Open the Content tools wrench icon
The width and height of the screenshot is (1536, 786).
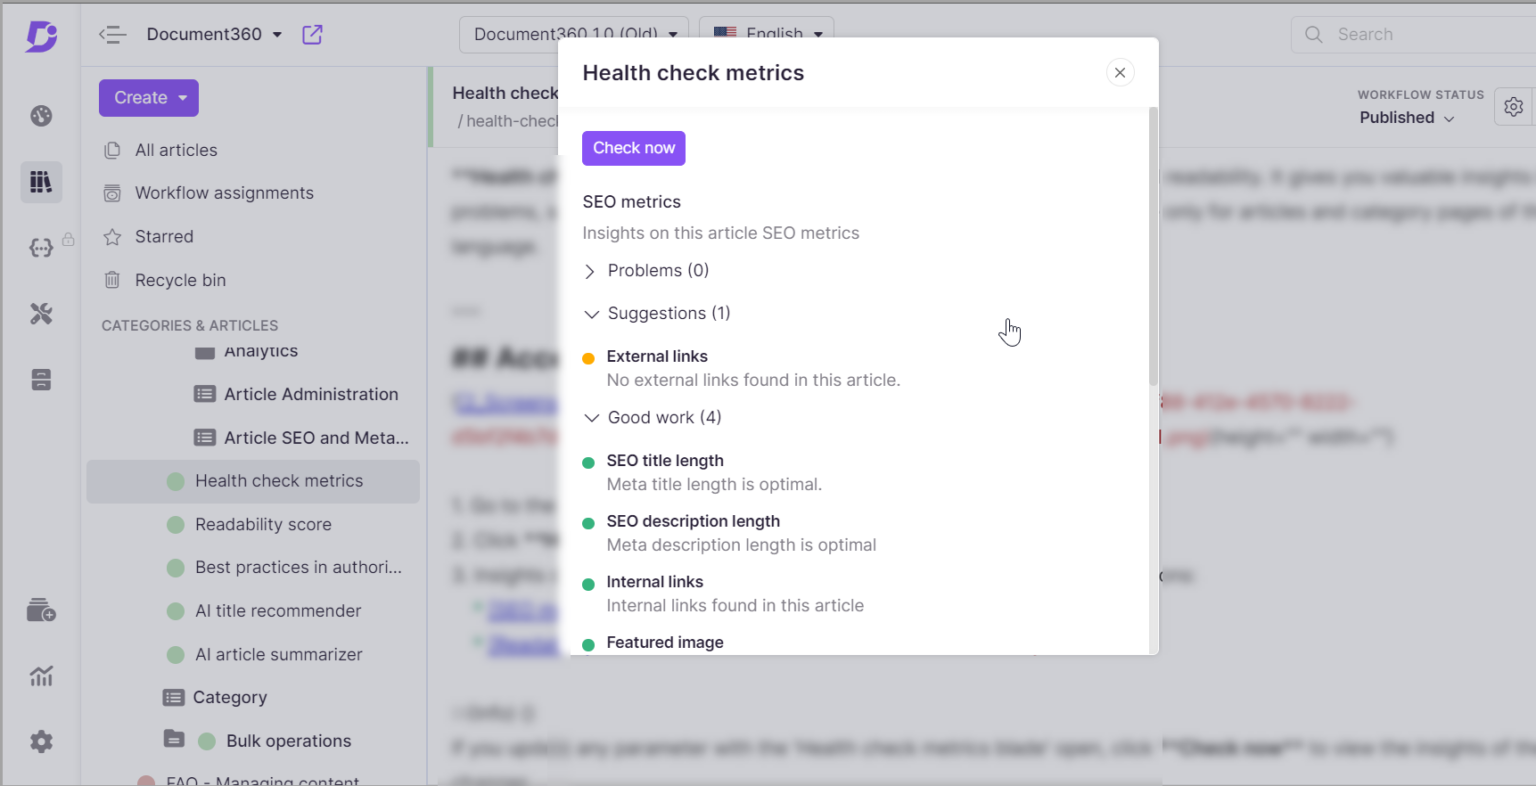click(41, 314)
